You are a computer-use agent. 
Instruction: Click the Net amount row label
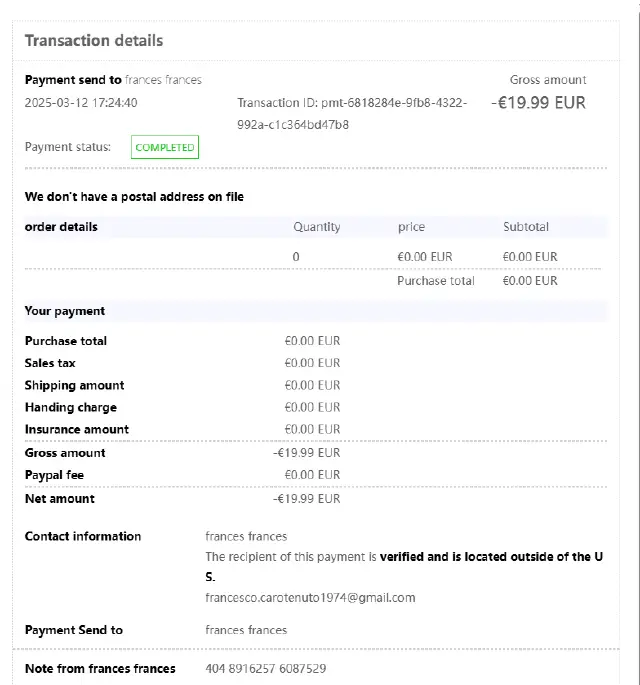[x=60, y=499]
